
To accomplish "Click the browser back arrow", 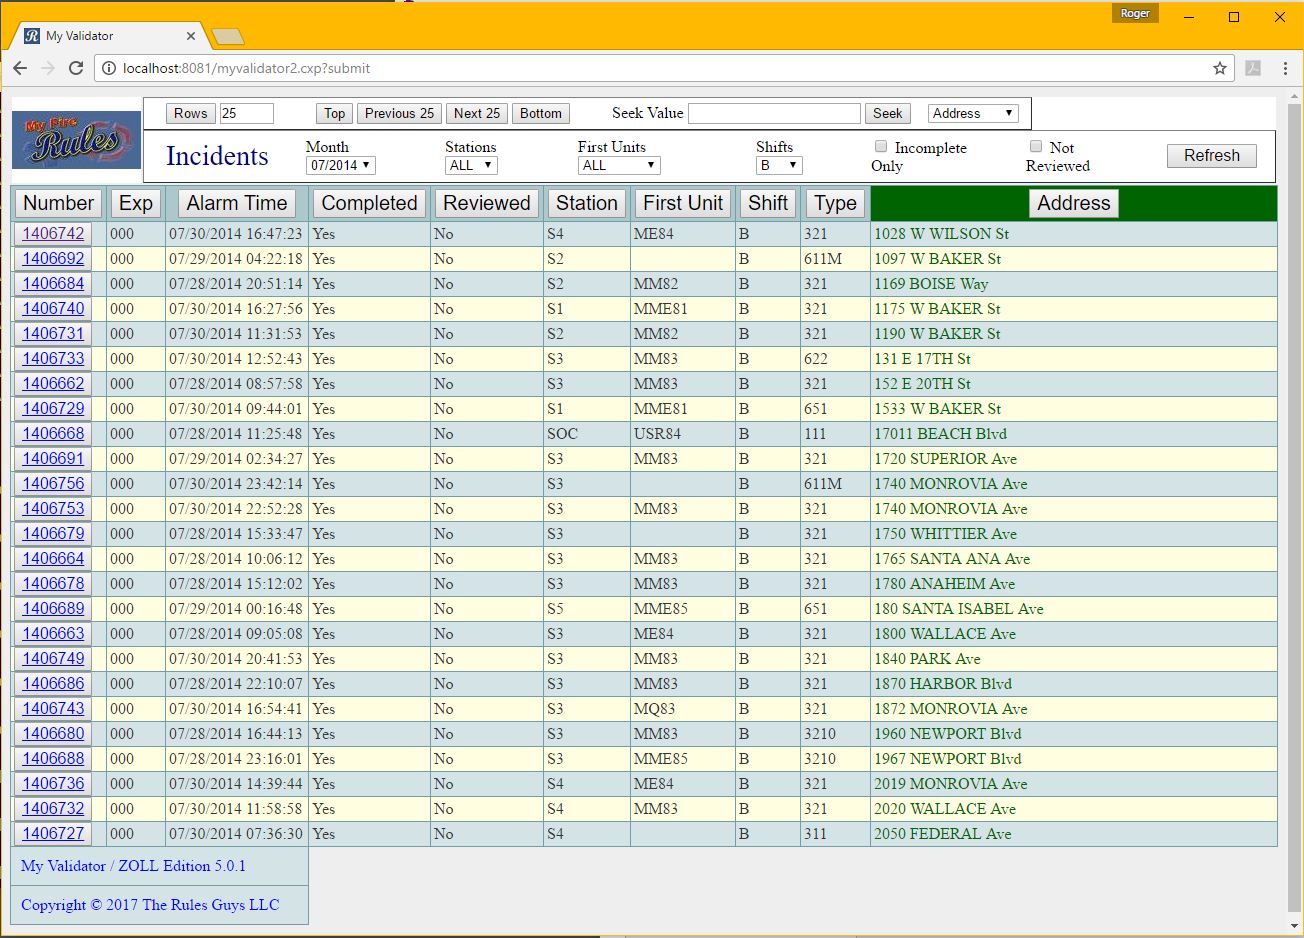I will coord(20,68).
